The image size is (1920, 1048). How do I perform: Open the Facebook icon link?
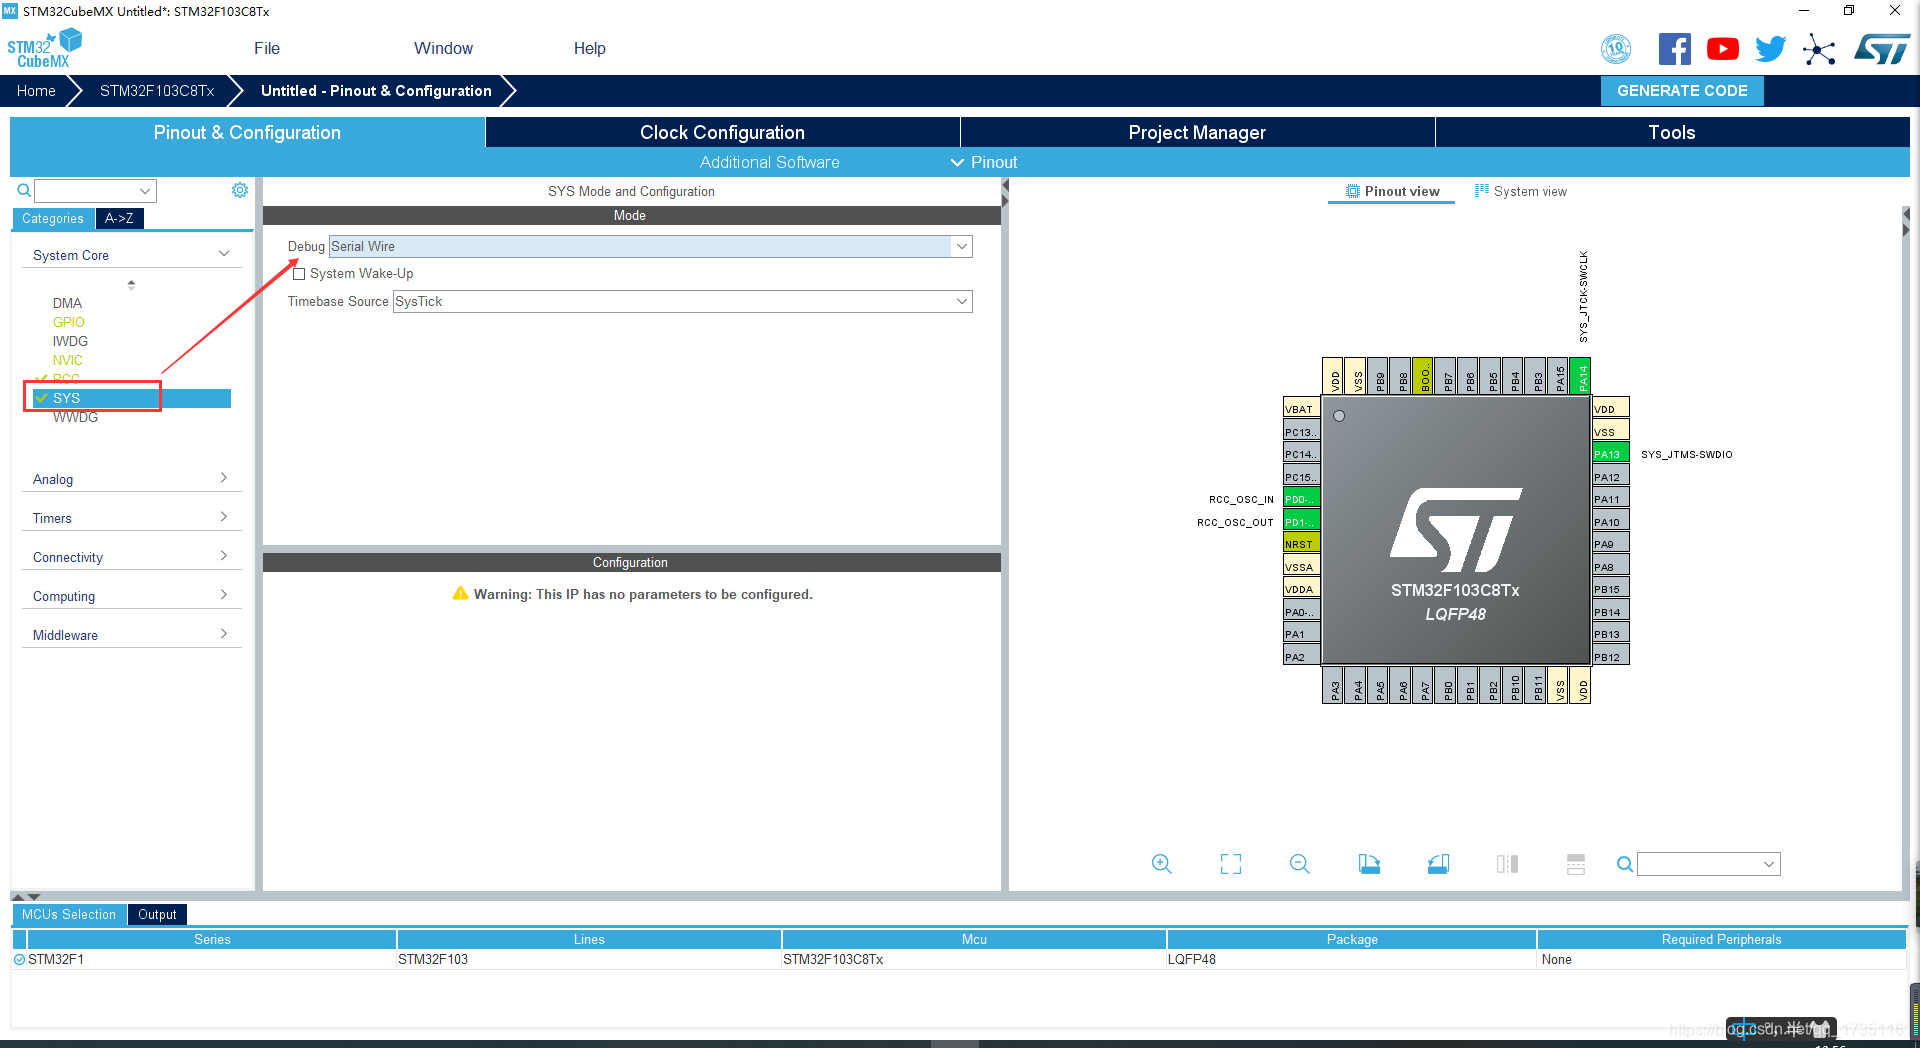pos(1675,49)
